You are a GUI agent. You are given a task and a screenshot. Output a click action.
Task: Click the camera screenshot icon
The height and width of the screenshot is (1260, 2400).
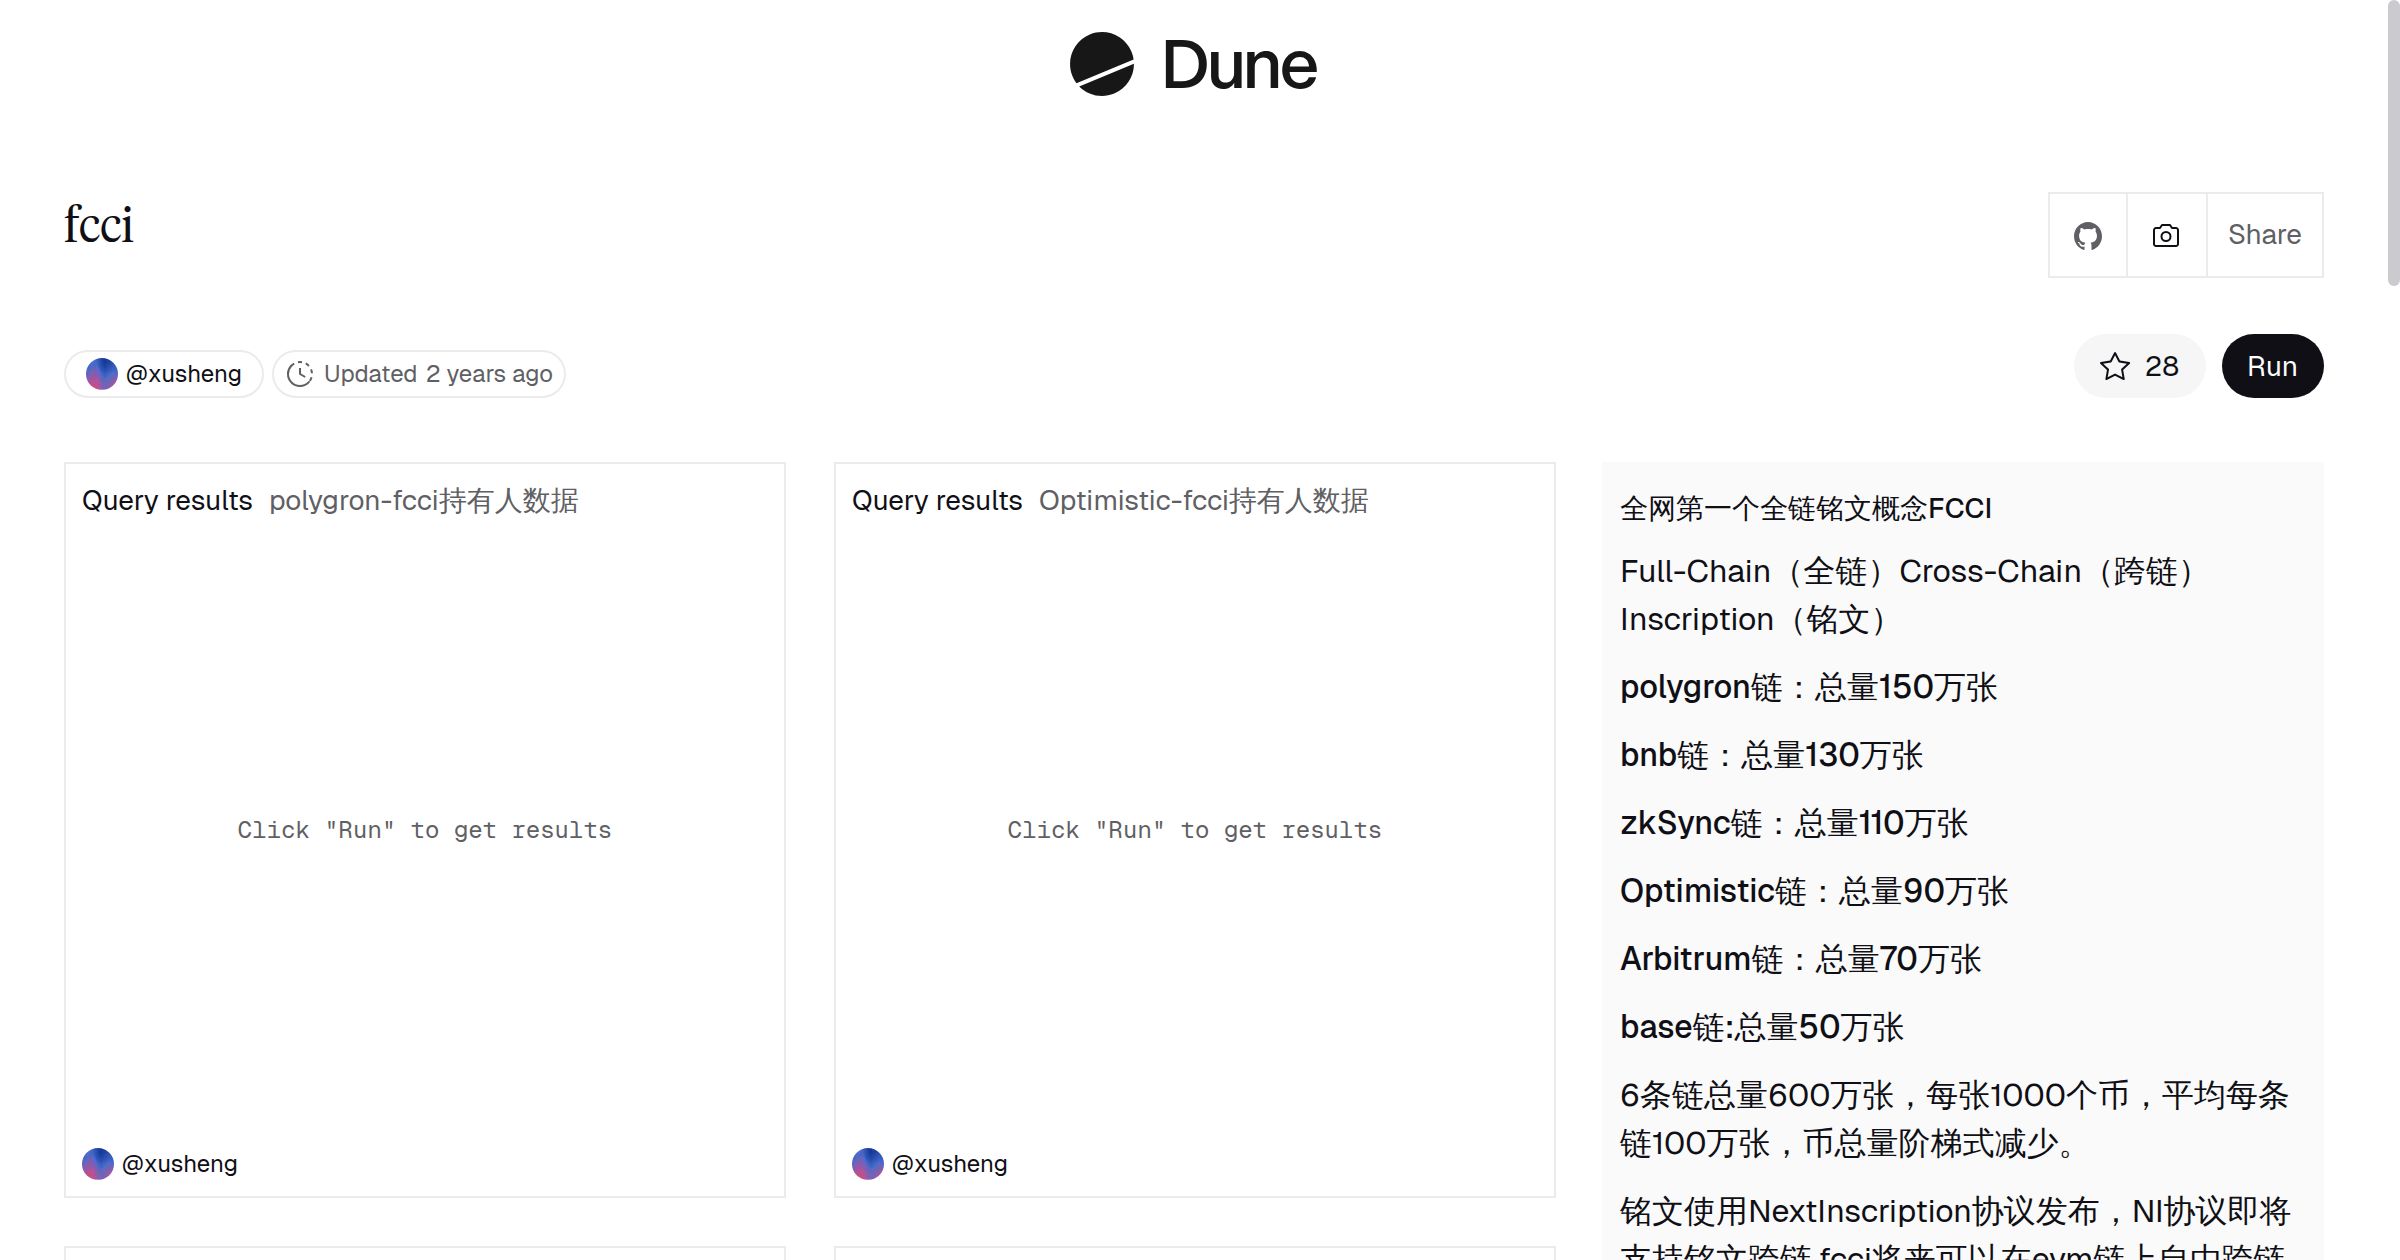pos(2165,236)
